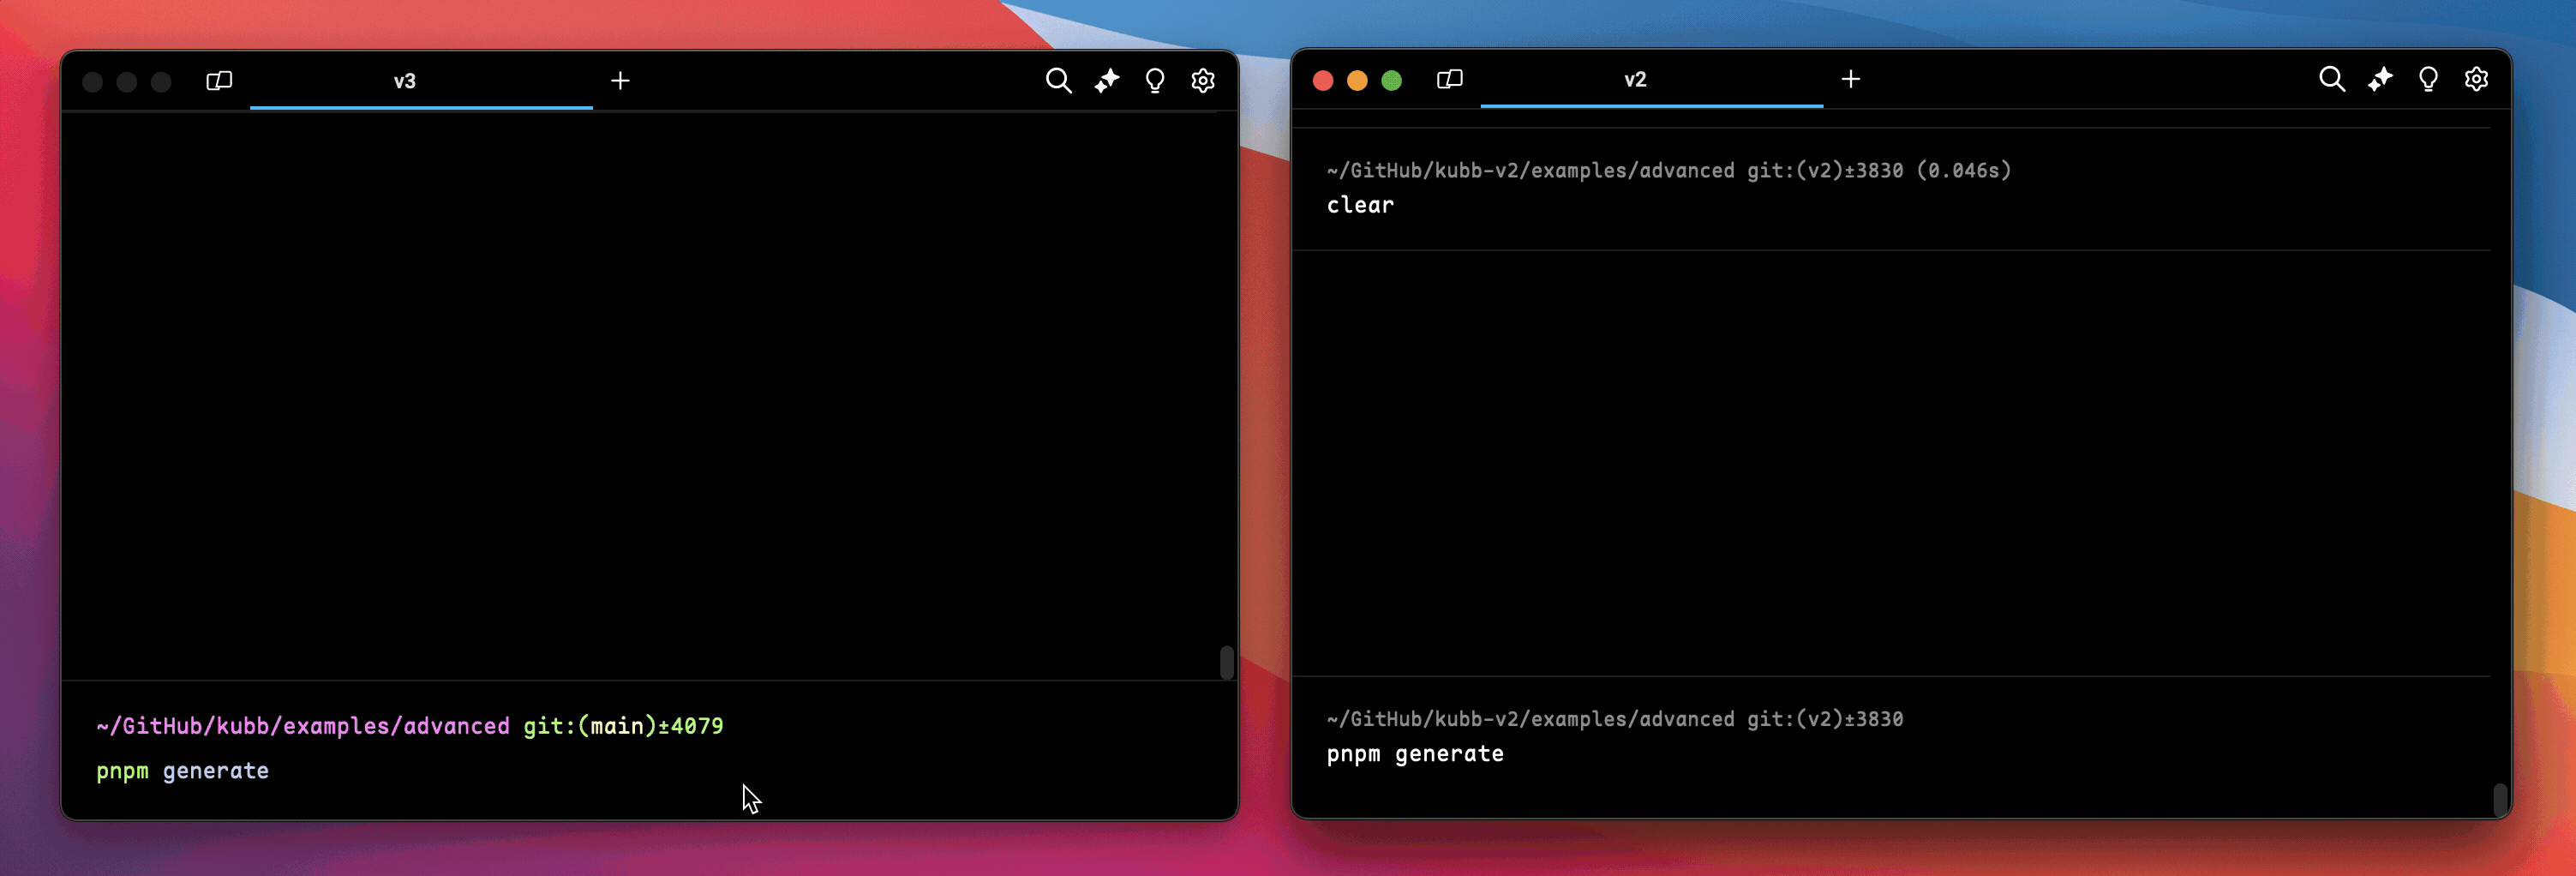The width and height of the screenshot is (2576, 876).
Task: Open search in the v3 terminal window
Action: [x=1058, y=81]
